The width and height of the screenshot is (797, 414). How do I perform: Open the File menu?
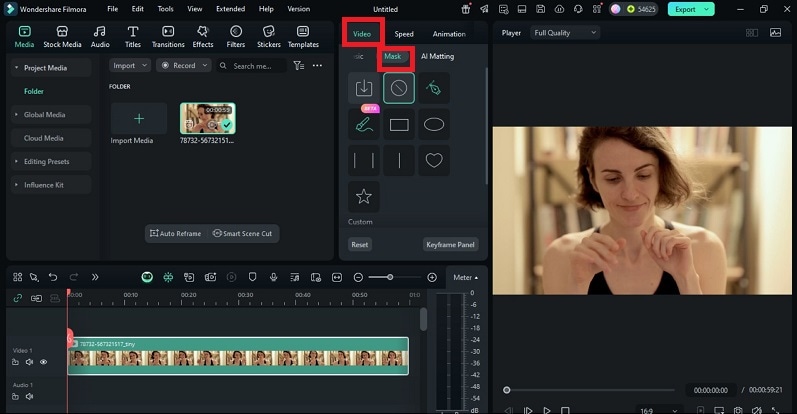tap(112, 9)
